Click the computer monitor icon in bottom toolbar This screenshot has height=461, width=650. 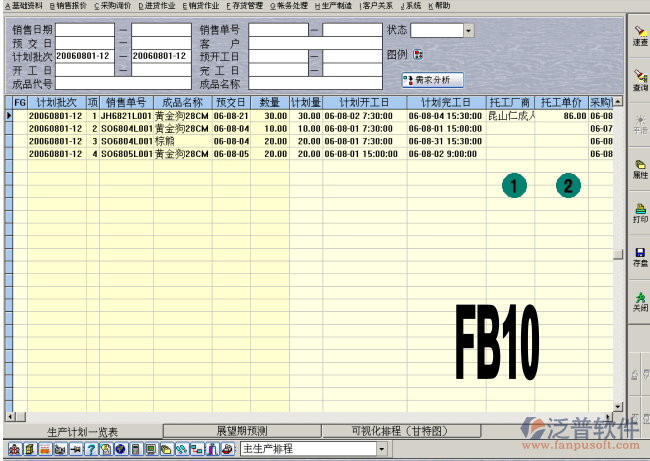pos(151,449)
